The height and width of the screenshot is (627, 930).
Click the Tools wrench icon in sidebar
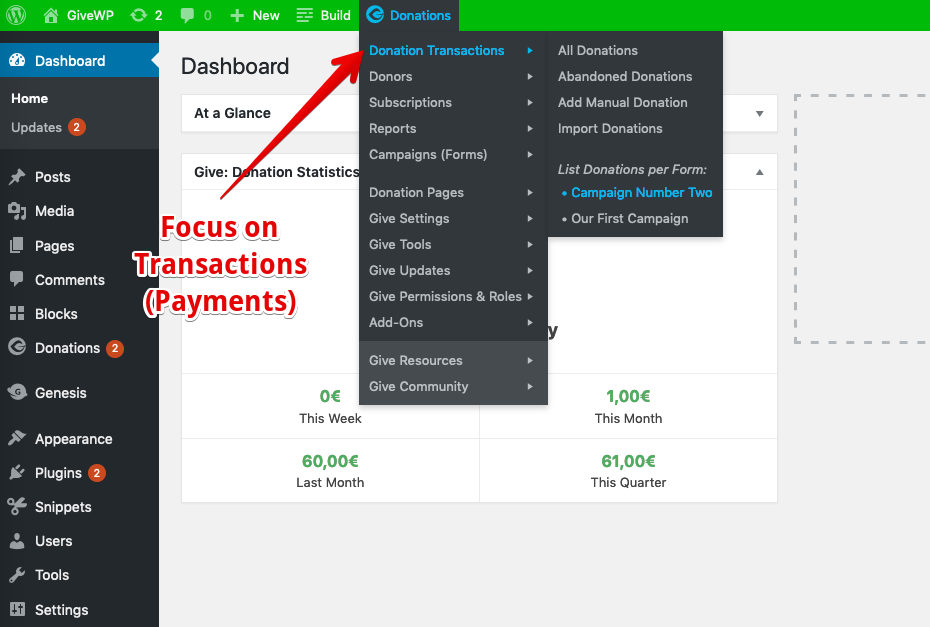[x=17, y=574]
